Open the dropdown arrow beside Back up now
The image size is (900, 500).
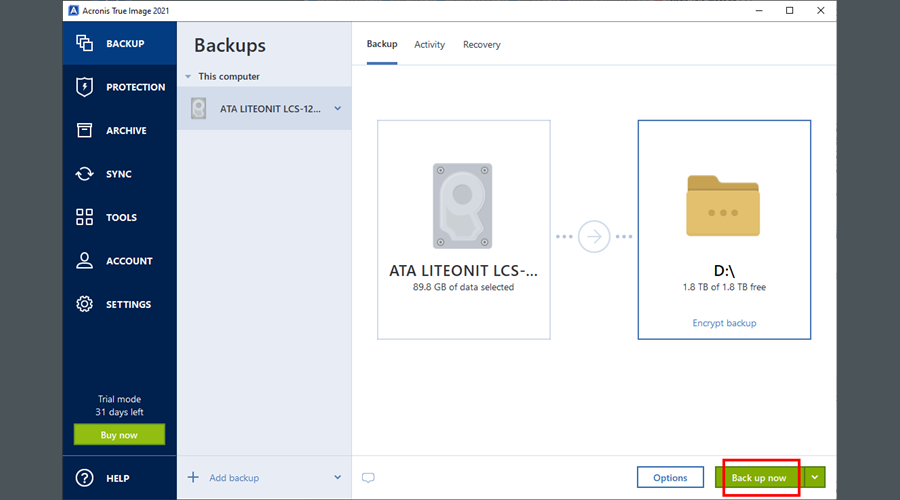coord(815,478)
